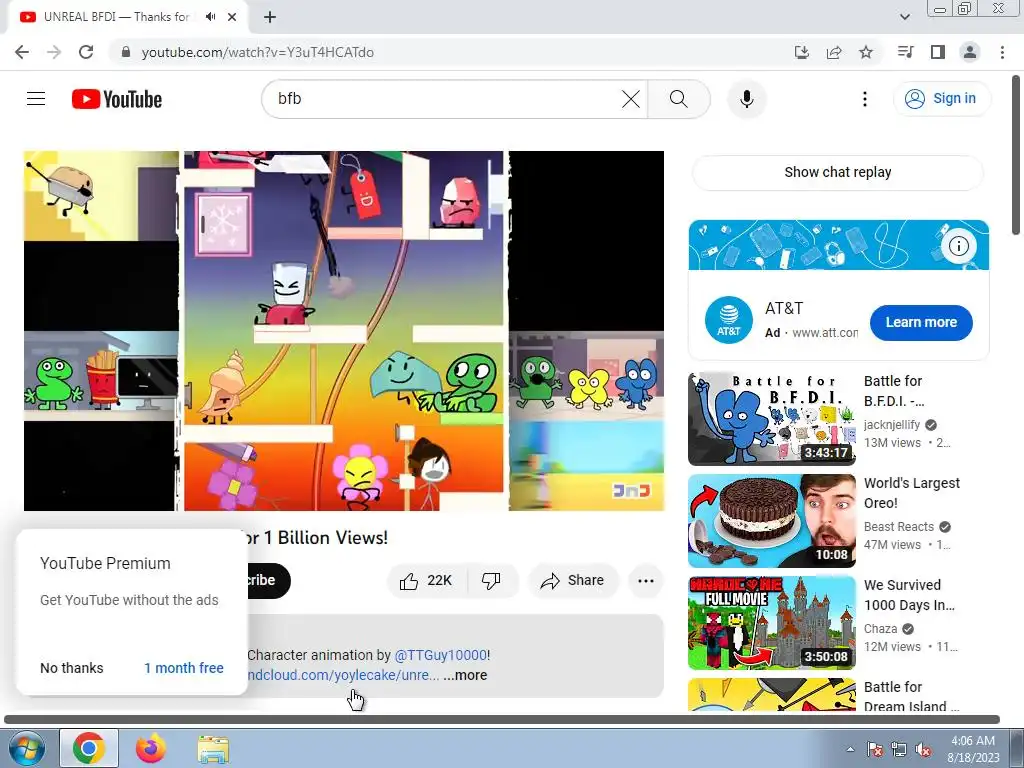
Task: Close the UNREAL BFDI tab
Action: click(232, 17)
